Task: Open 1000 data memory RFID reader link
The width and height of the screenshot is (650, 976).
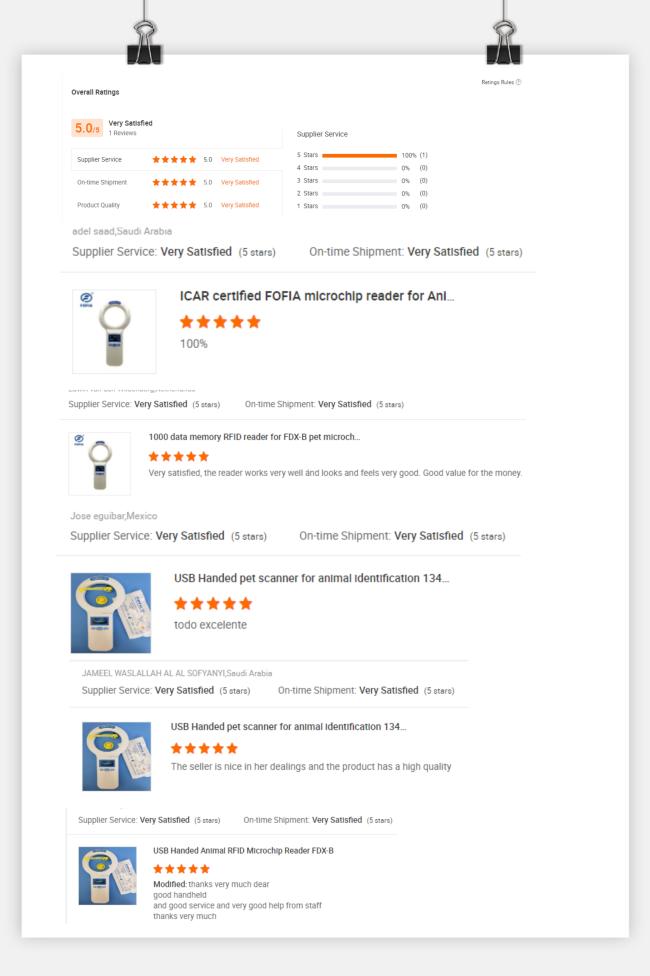Action: (254, 437)
